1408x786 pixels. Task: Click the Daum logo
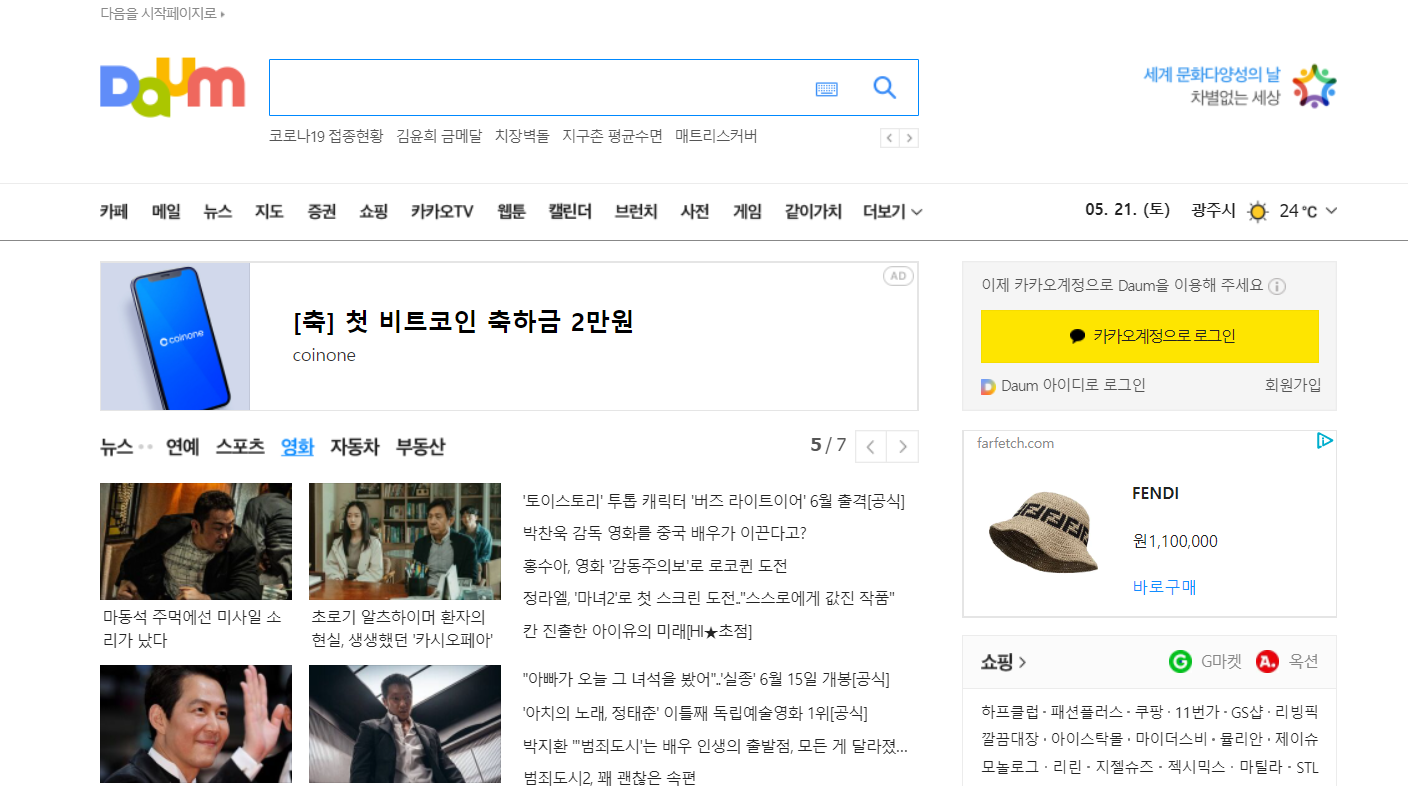click(x=171, y=87)
